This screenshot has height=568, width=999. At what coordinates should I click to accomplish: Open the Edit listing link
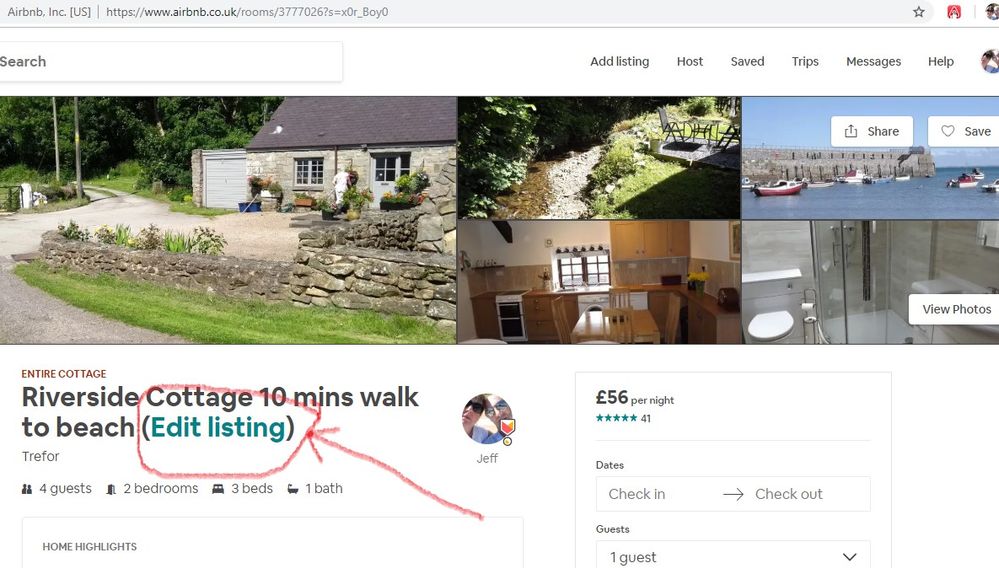coord(218,427)
